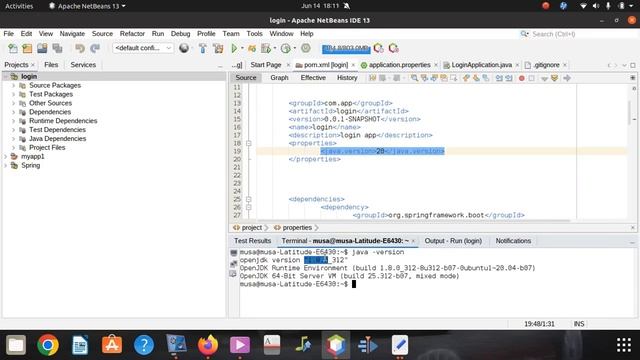
Task: Open the Refactor menu
Action: (x=132, y=33)
